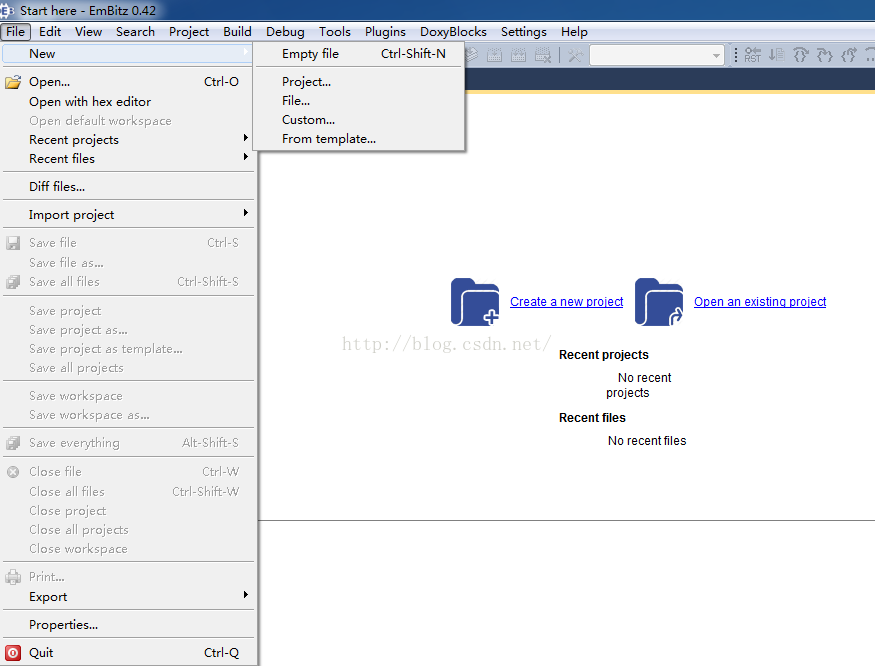875x666 pixels.
Task: Follow the Open an existing project link
Action: pos(760,301)
